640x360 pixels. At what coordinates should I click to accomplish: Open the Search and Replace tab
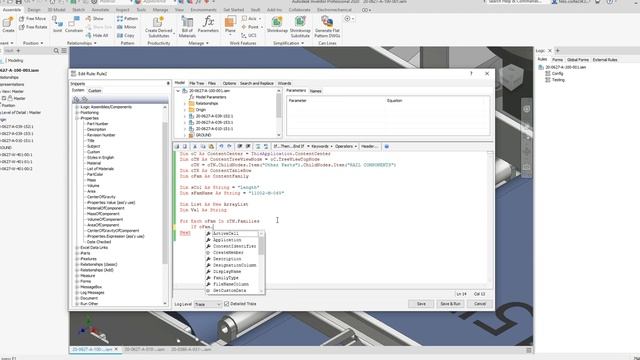pyautogui.click(x=257, y=83)
